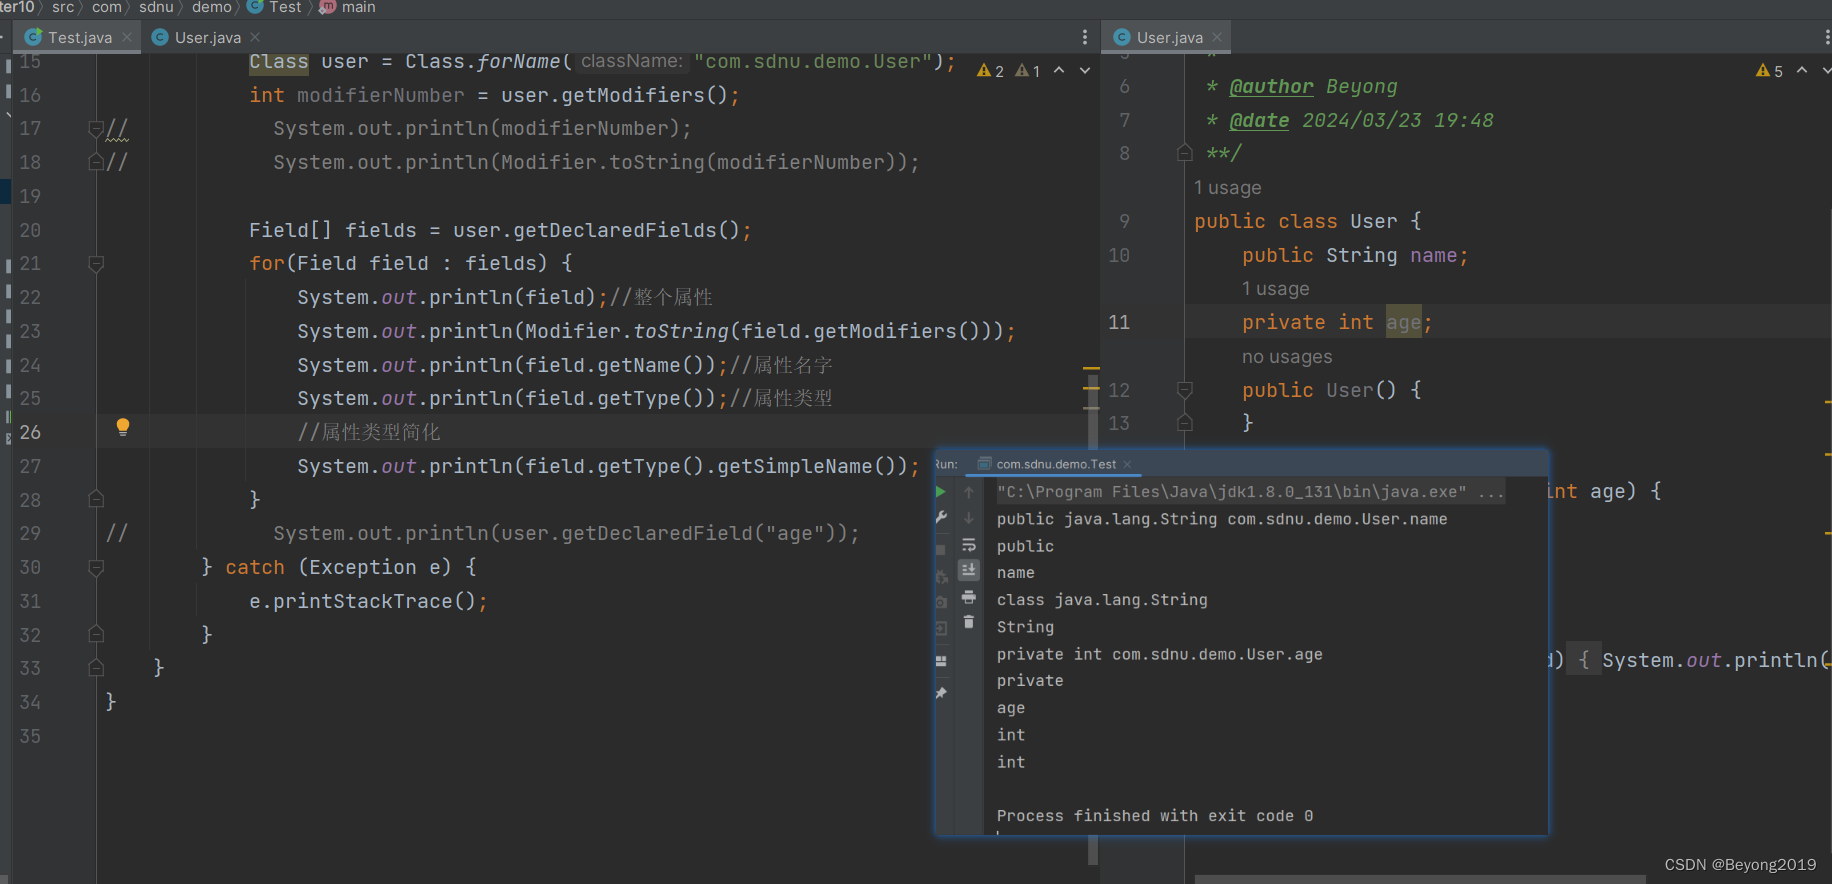Click breadcrumb 'com'

106,7
